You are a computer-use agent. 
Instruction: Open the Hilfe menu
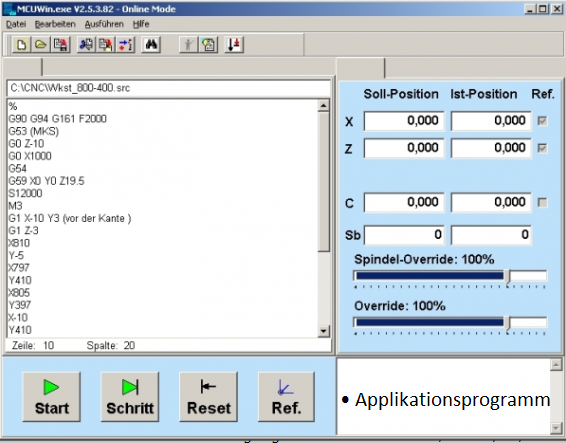141,24
